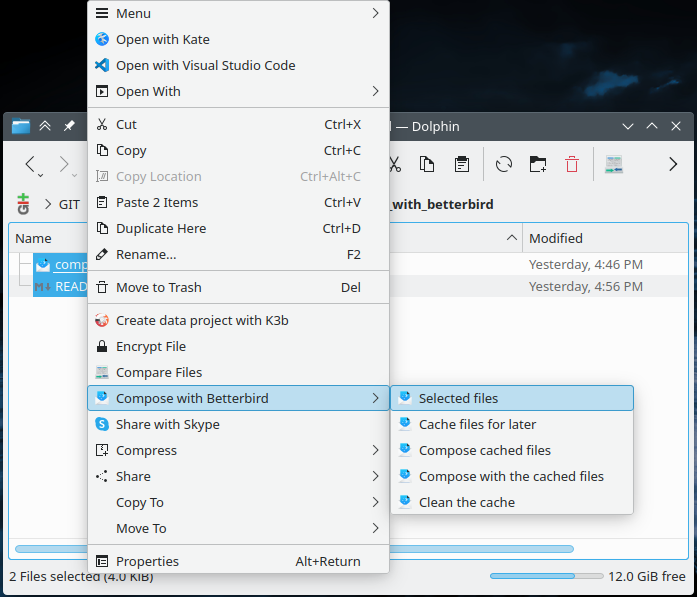This screenshot has height=597, width=697.
Task: Click '12.0 GiB free' status text
Action: pyautogui.click(x=647, y=577)
